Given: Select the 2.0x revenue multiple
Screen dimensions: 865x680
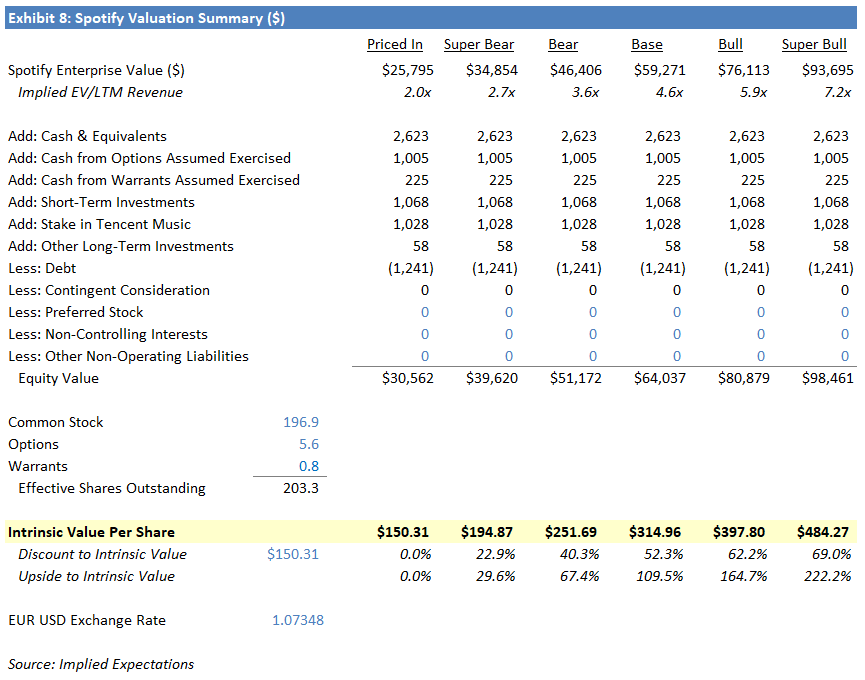Looking at the screenshot, I should tap(417, 93).
